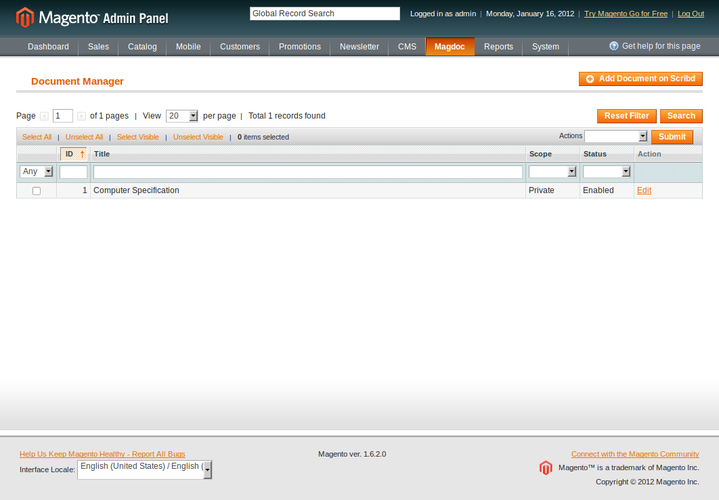Open the Promotions menu

300,47
